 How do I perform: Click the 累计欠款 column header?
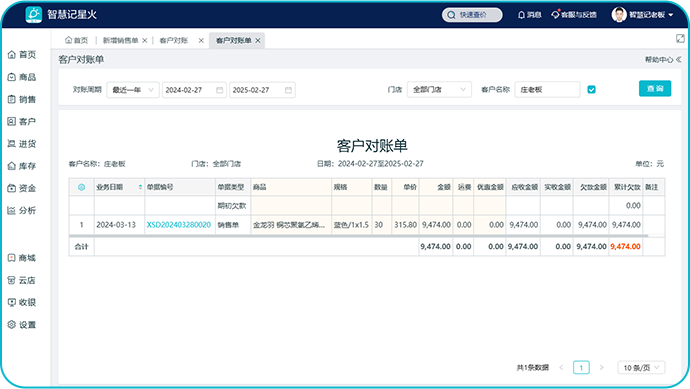click(627, 187)
